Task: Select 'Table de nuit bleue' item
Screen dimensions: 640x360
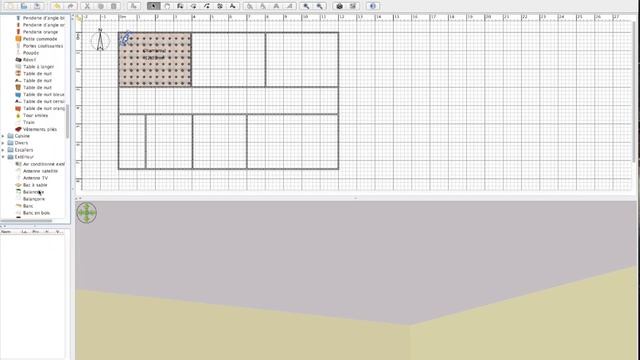Action: point(44,94)
